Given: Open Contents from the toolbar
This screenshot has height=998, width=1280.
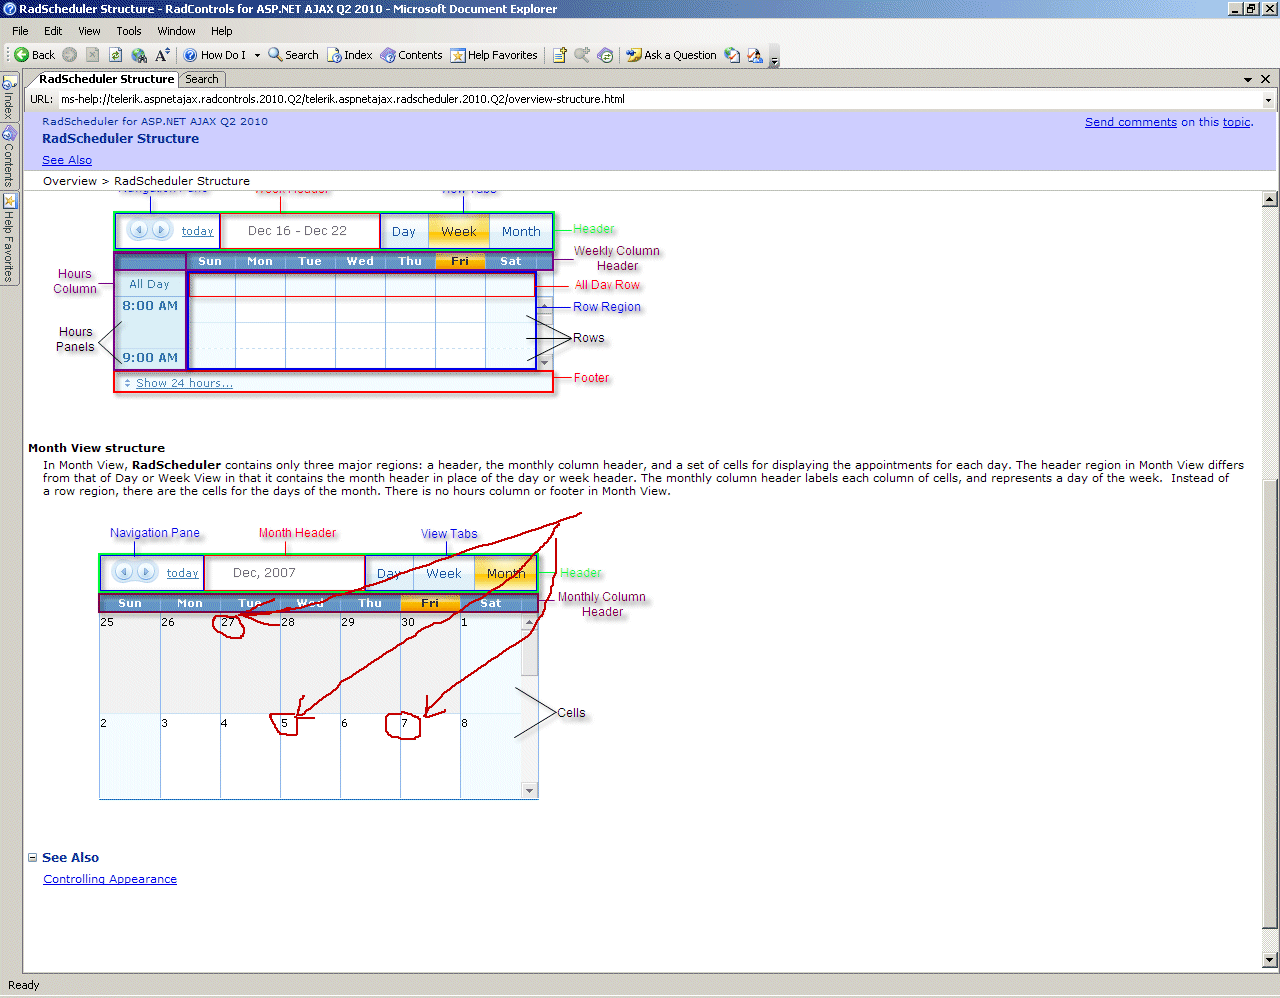Looking at the screenshot, I should [x=411, y=55].
